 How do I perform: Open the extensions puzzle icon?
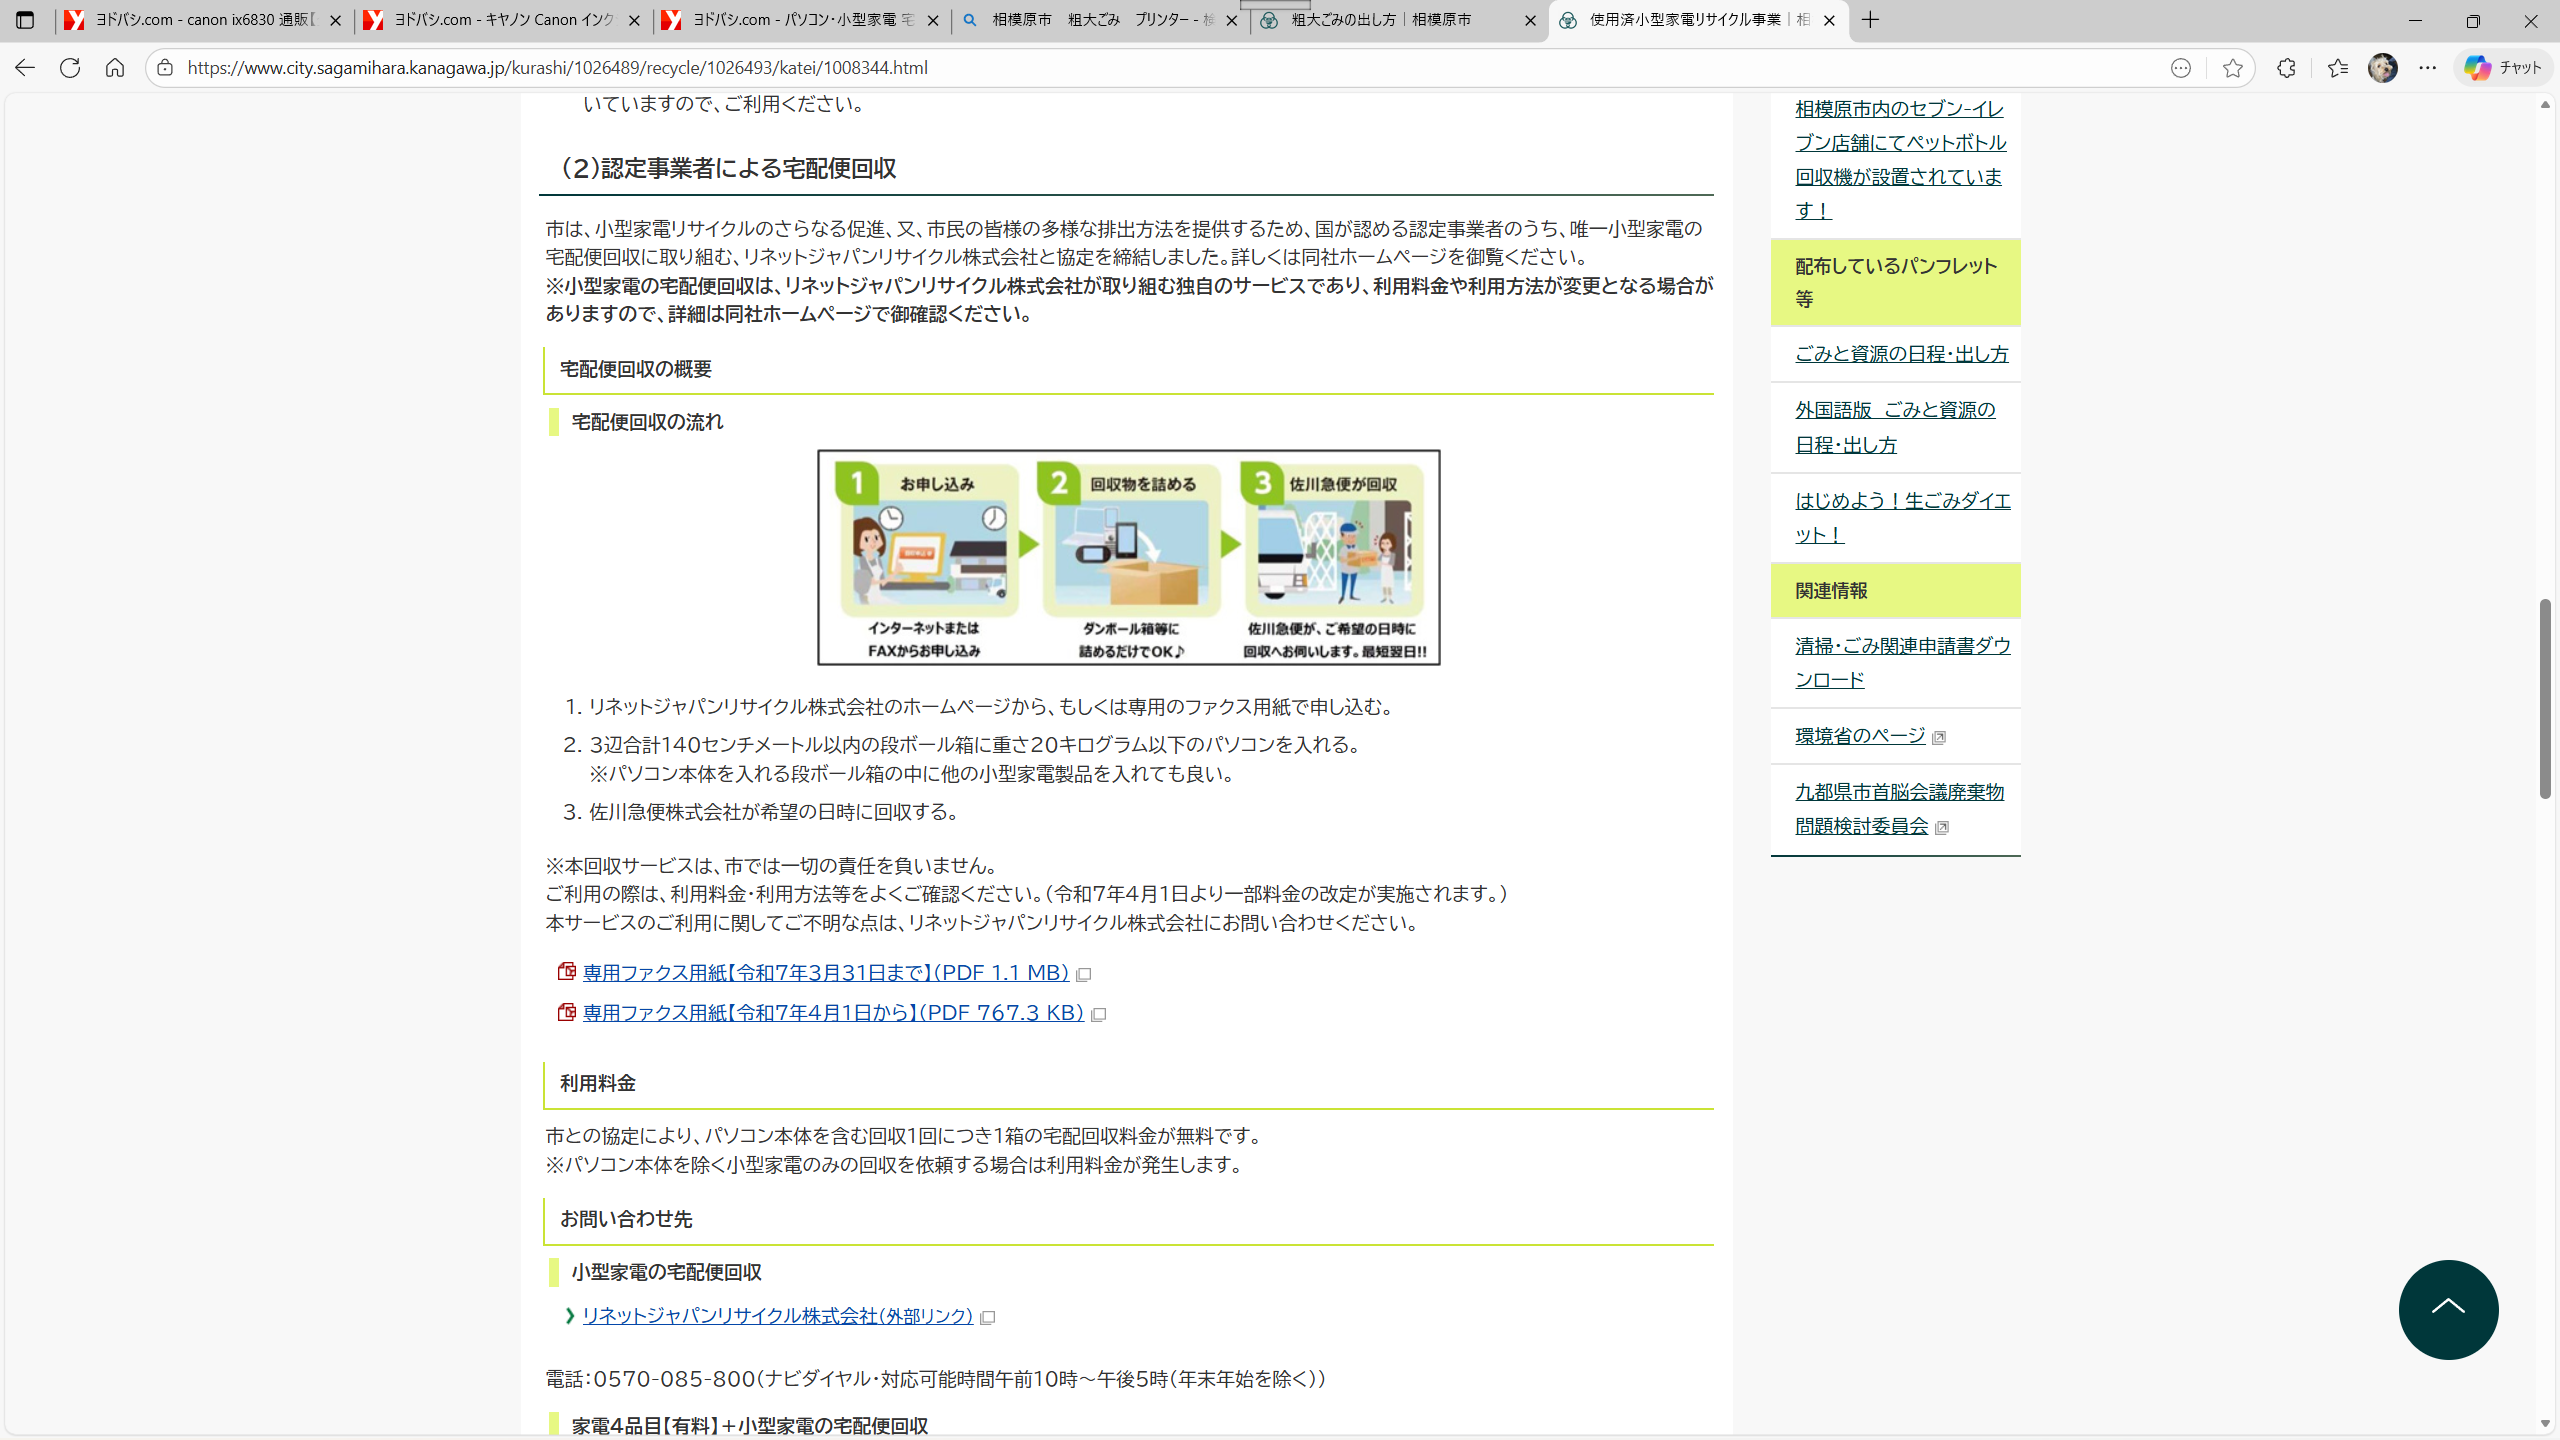coord(2286,68)
